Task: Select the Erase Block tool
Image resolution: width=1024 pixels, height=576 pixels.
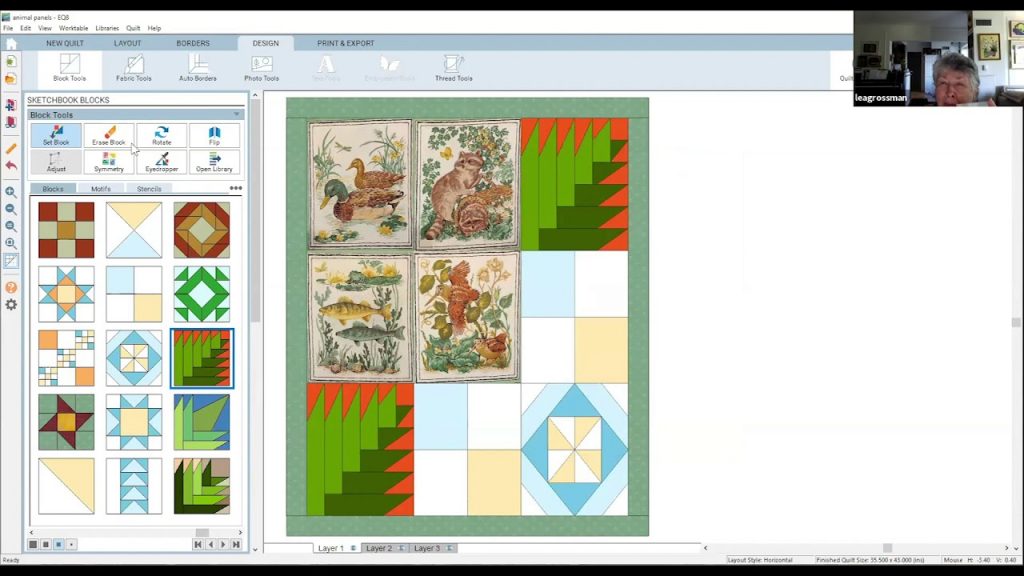Action: (108, 136)
